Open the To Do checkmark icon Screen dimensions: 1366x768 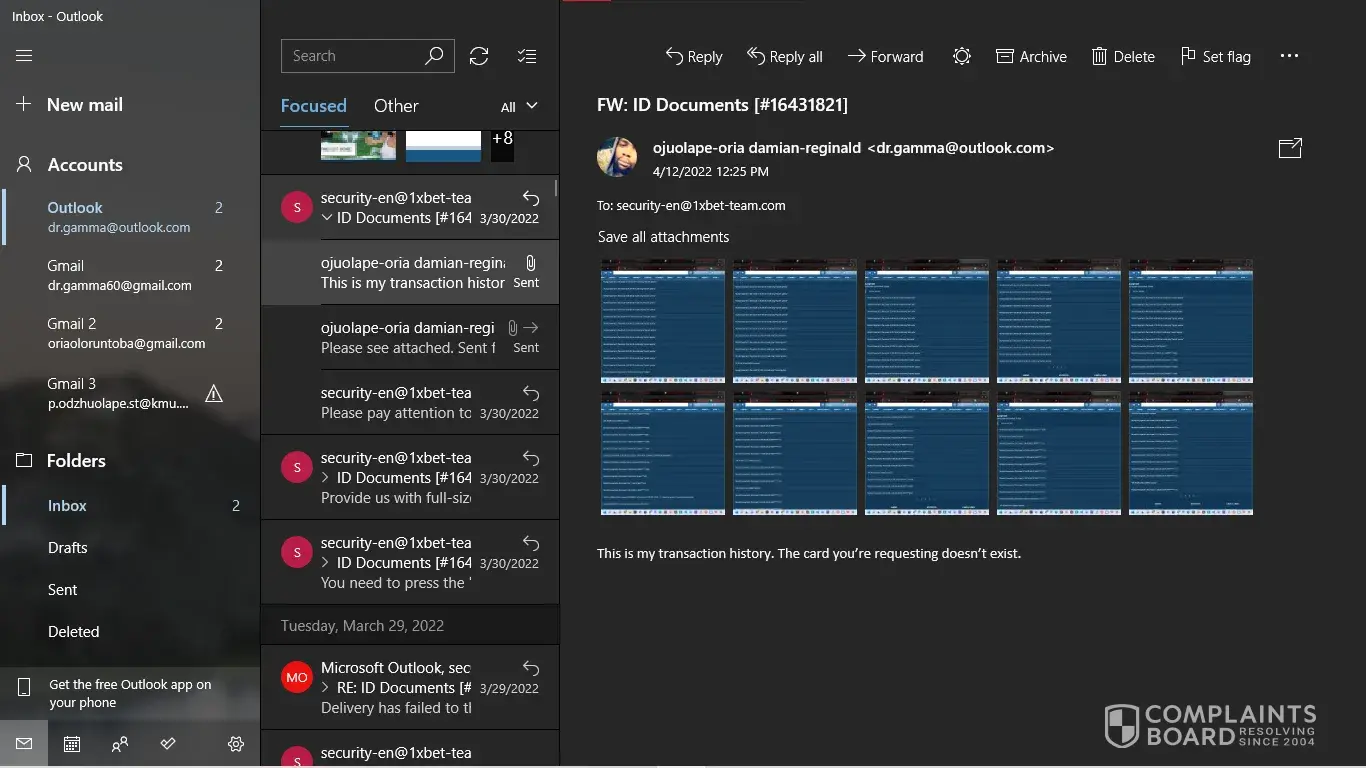(168, 744)
